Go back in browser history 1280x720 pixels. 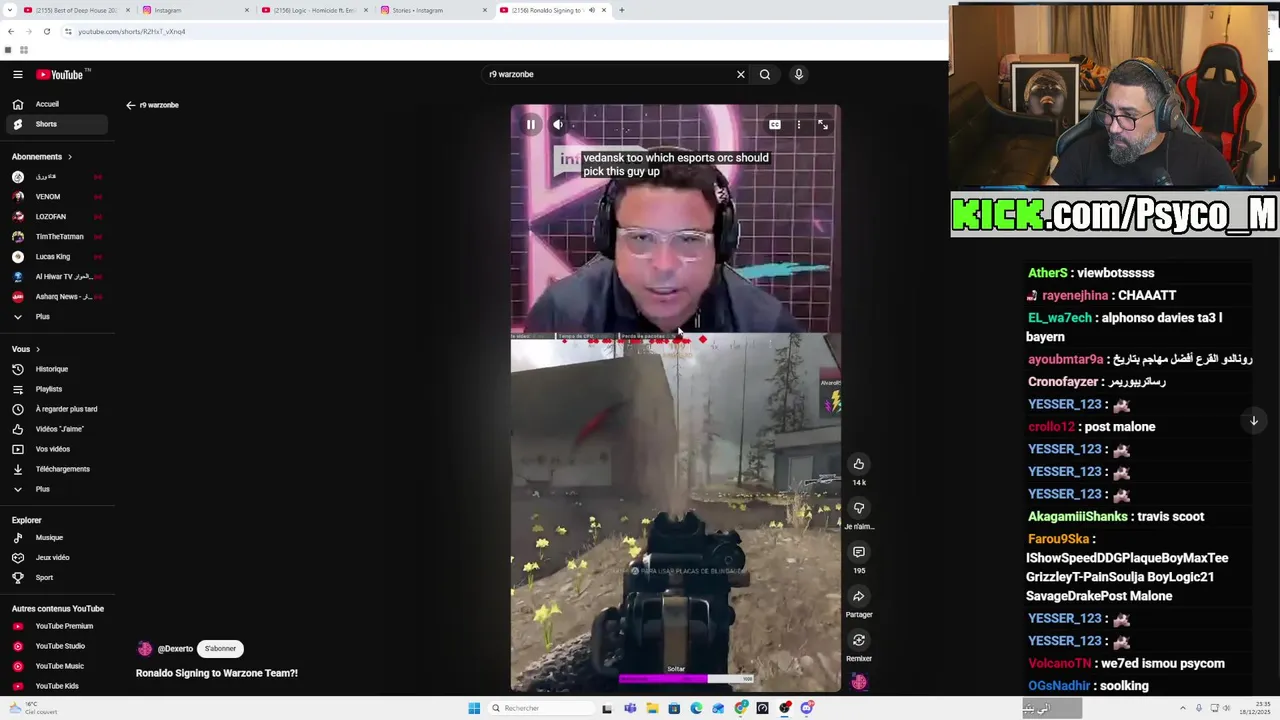tap(11, 31)
